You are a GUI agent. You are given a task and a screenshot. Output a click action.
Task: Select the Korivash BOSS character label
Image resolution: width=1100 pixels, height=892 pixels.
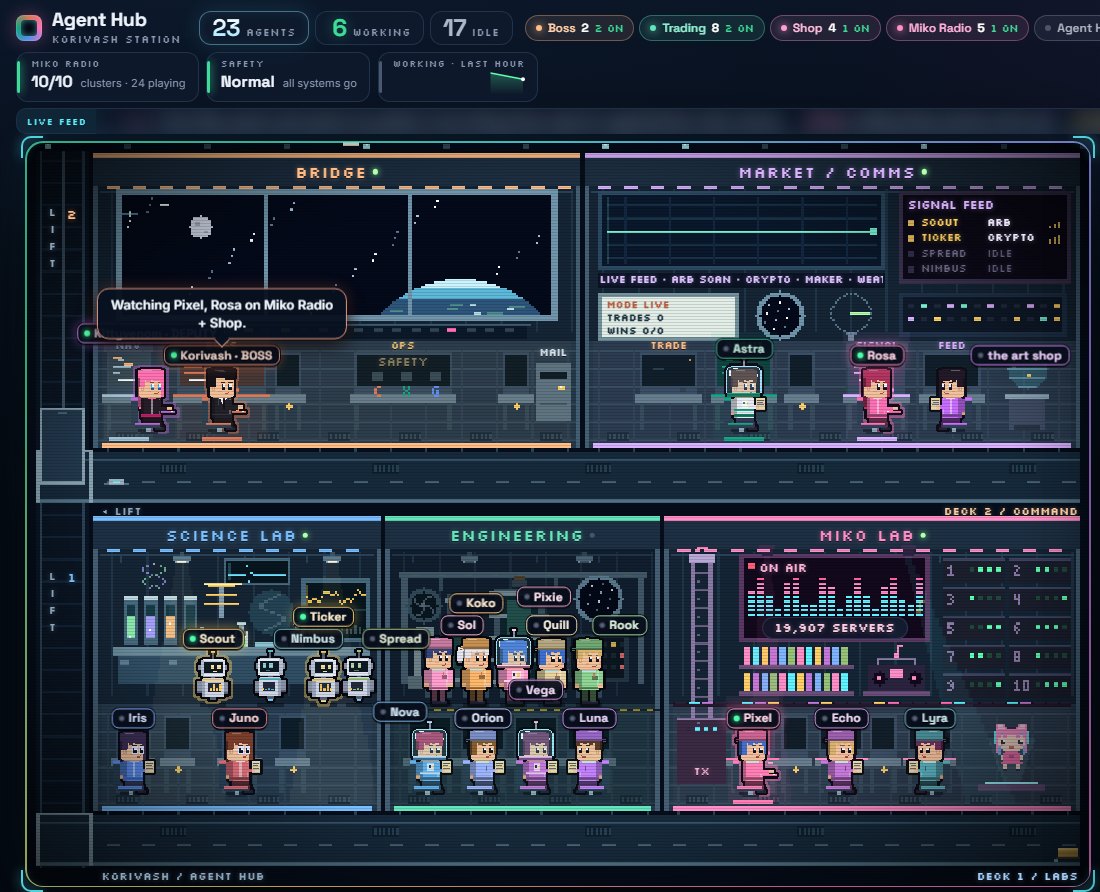[222, 356]
